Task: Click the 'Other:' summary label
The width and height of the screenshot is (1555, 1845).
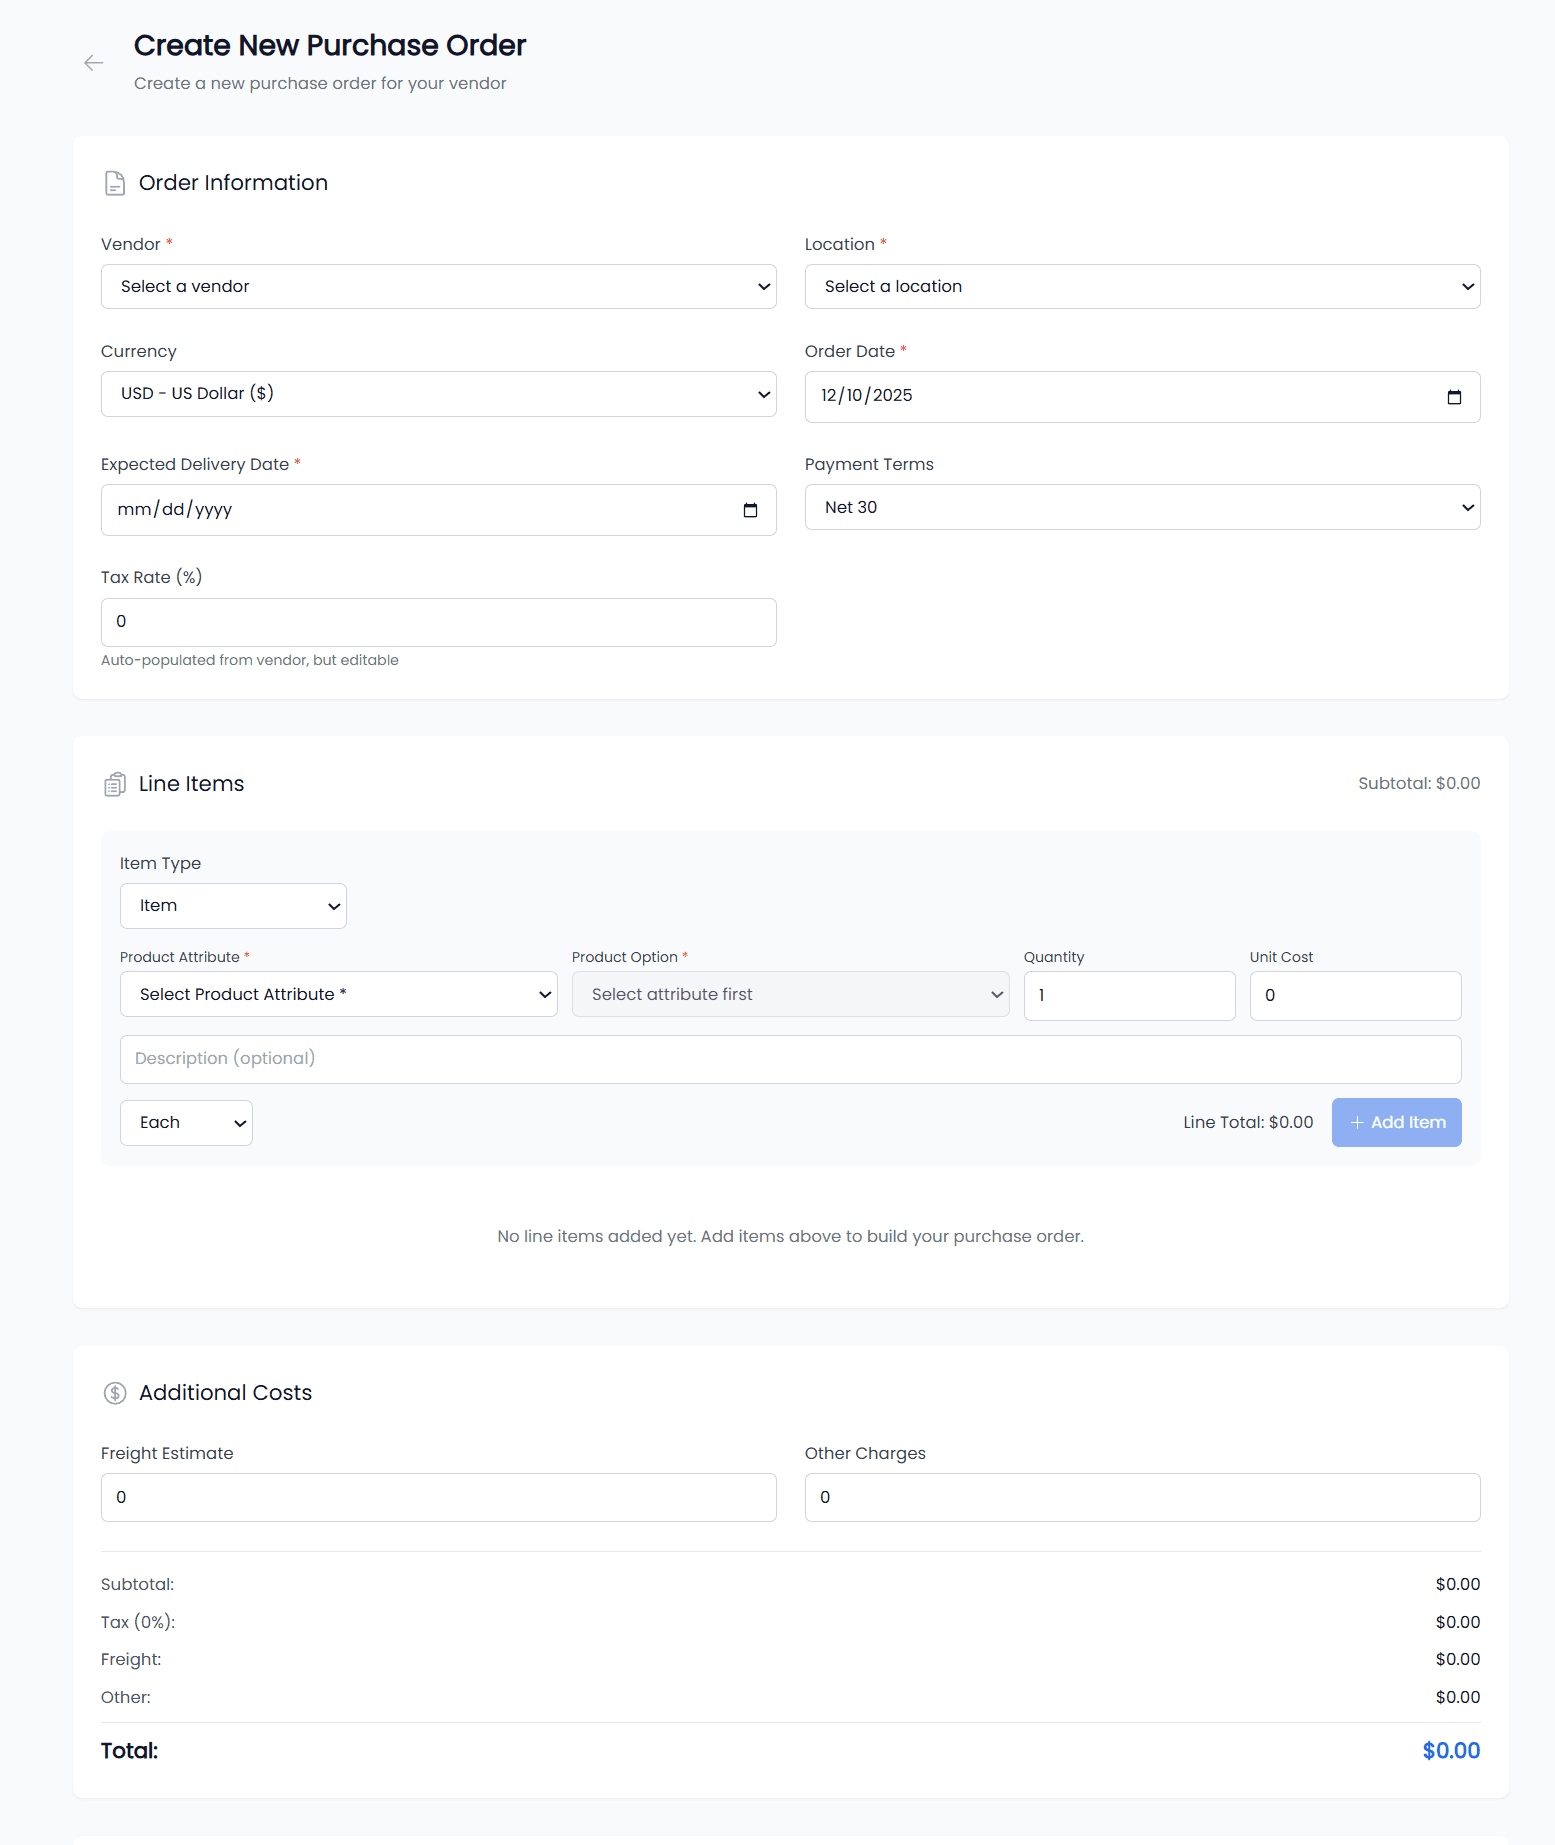Action: coord(126,1698)
